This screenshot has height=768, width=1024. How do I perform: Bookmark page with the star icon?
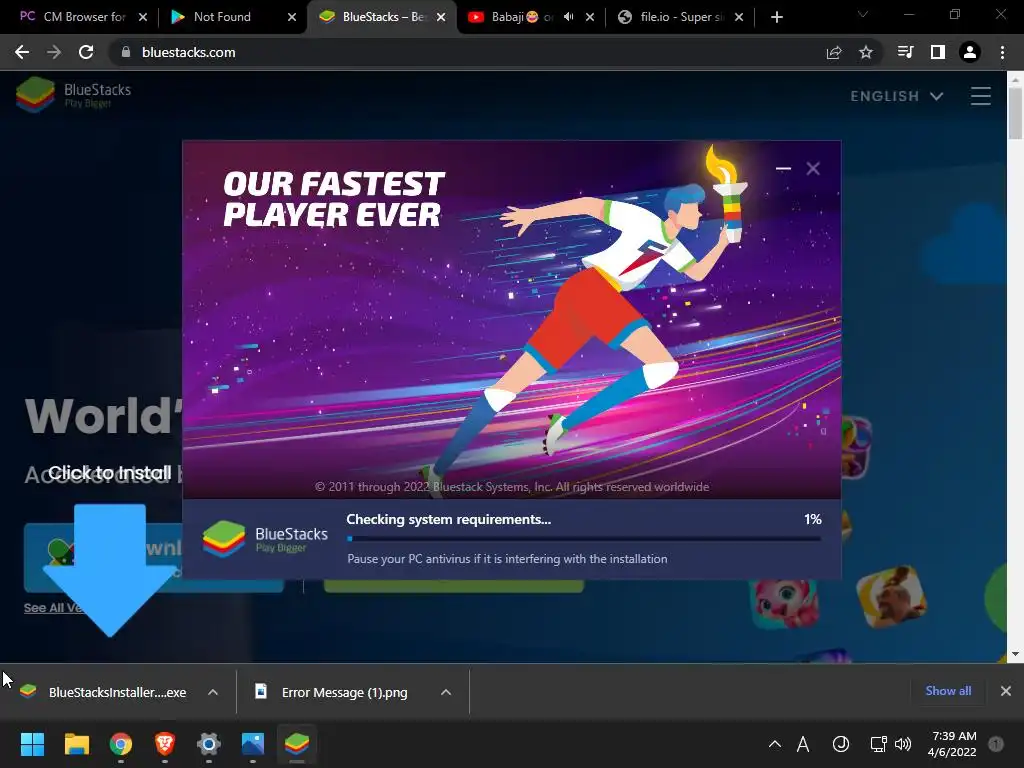click(866, 52)
